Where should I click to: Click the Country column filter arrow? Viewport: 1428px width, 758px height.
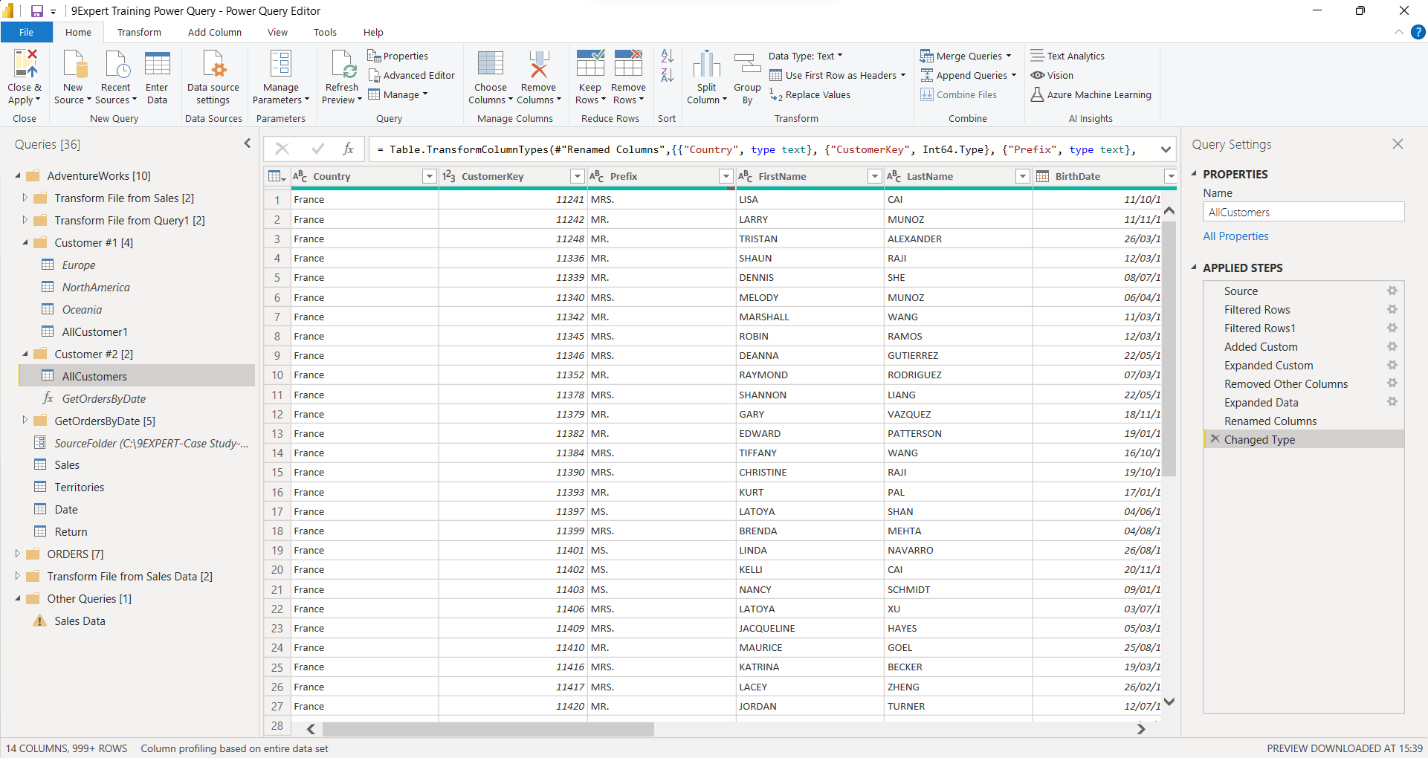[429, 175]
